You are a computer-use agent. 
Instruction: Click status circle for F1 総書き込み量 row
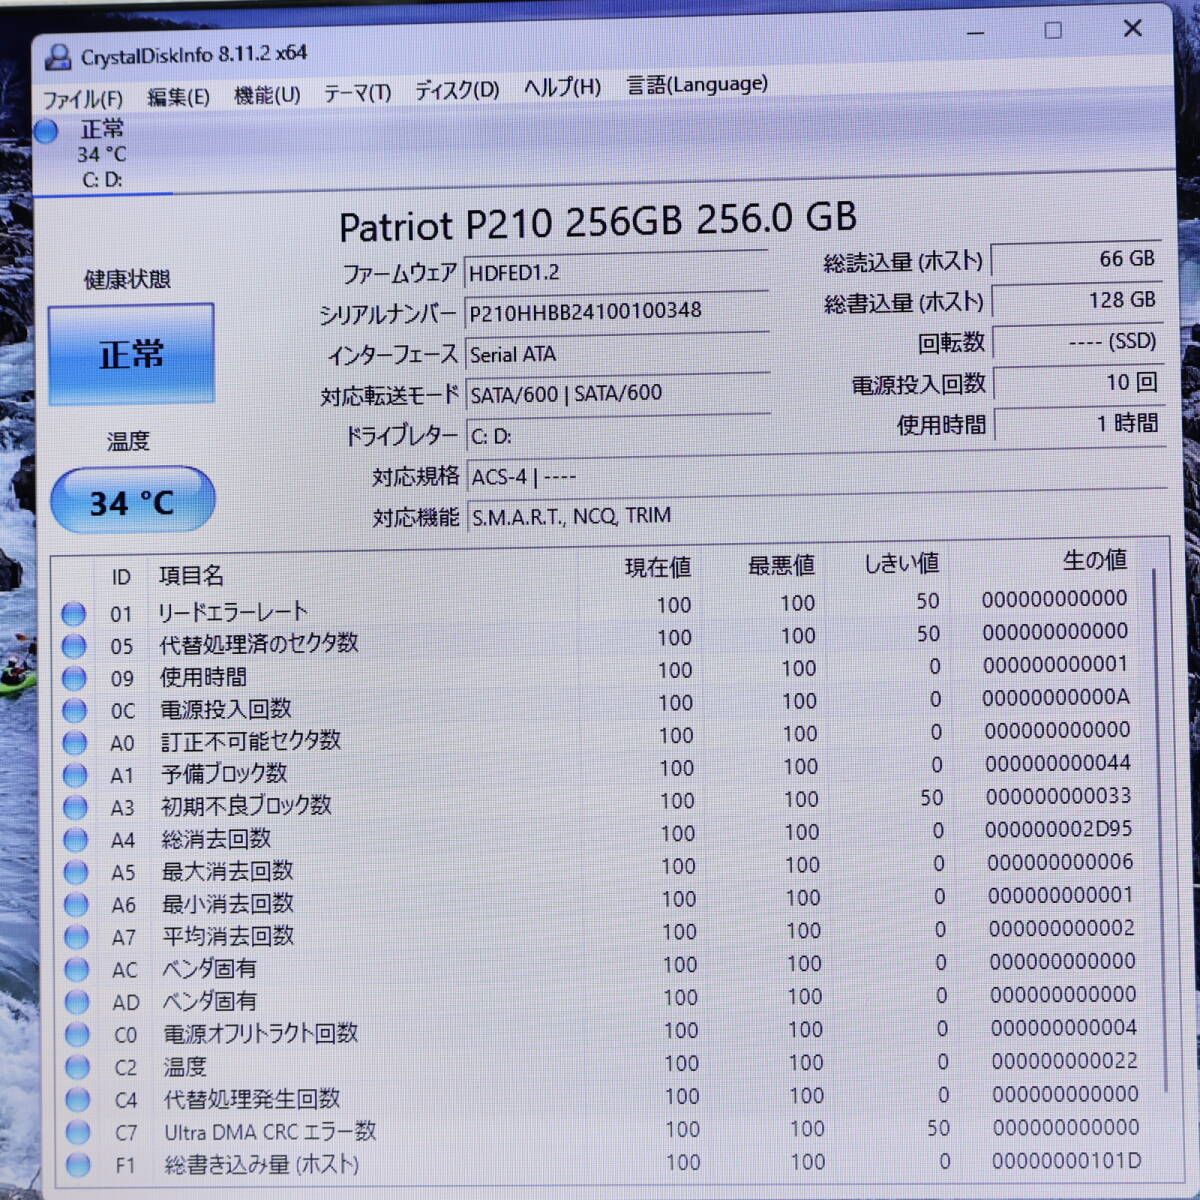click(x=78, y=1164)
